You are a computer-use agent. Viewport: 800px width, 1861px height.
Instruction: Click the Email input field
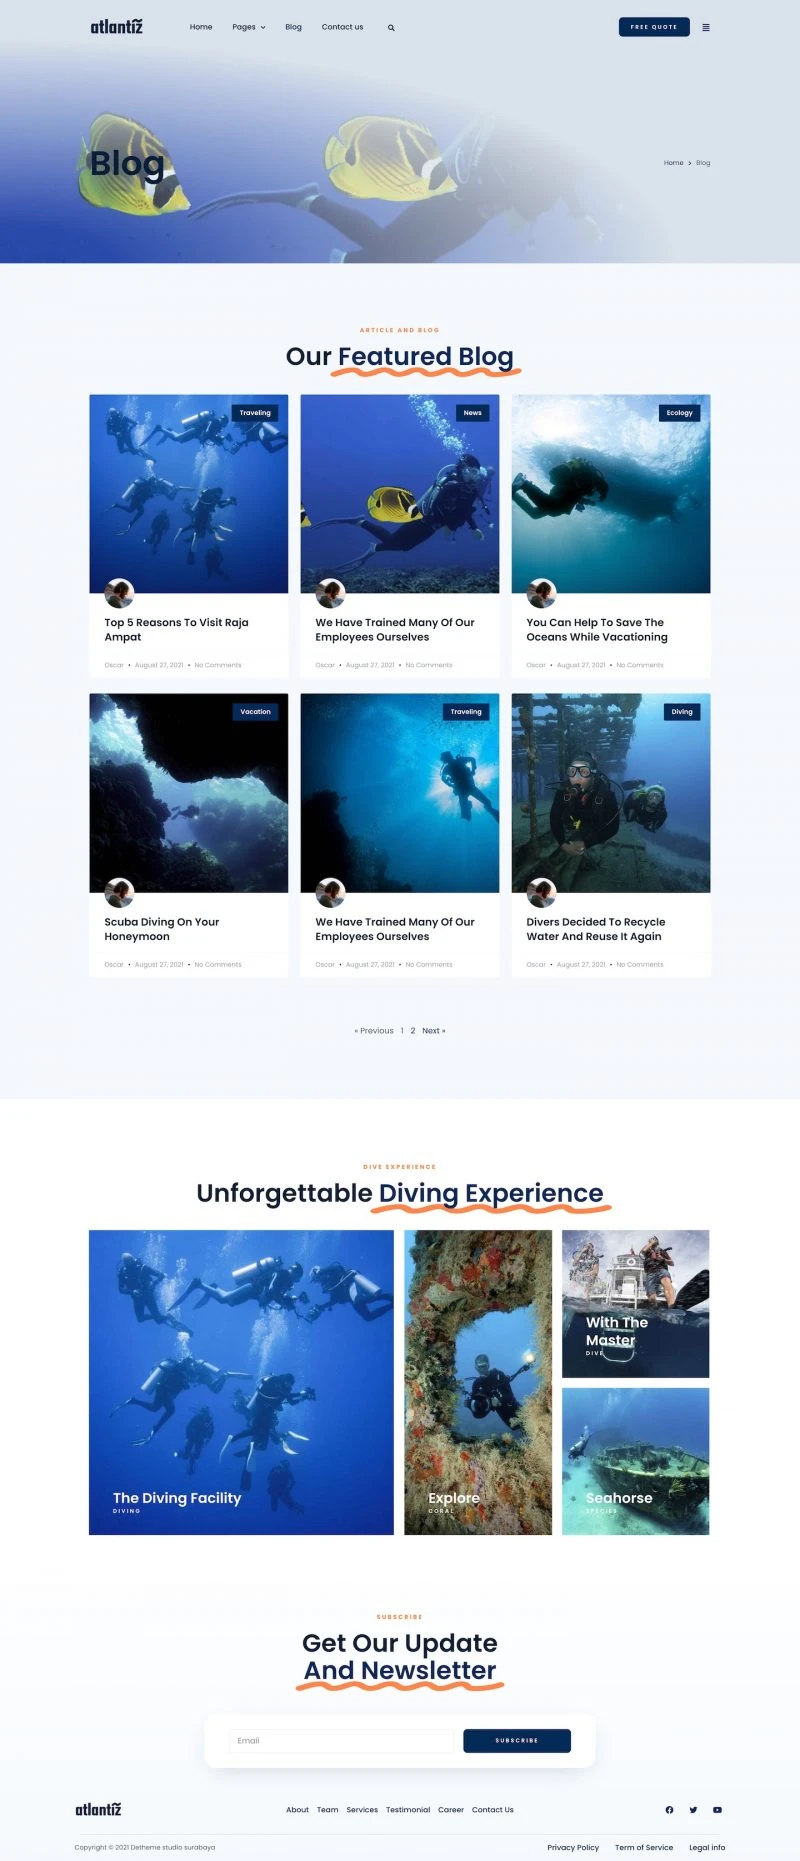[341, 1740]
